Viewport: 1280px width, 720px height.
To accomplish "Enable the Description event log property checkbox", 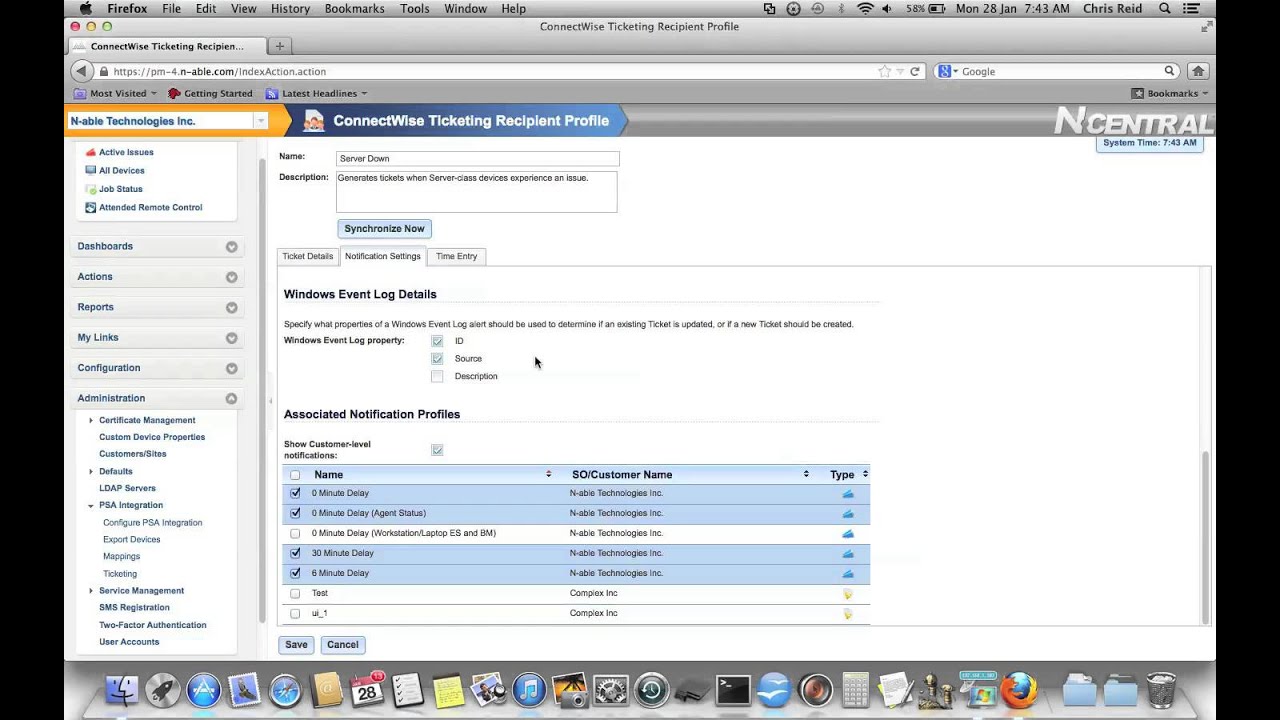I will [x=437, y=377].
